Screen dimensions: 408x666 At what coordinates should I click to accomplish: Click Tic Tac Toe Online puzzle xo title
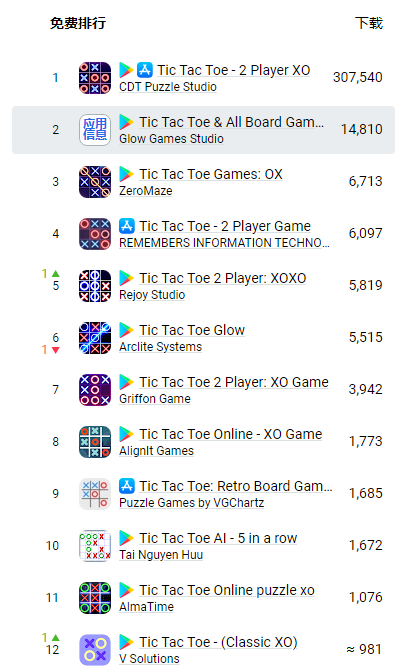point(227,590)
